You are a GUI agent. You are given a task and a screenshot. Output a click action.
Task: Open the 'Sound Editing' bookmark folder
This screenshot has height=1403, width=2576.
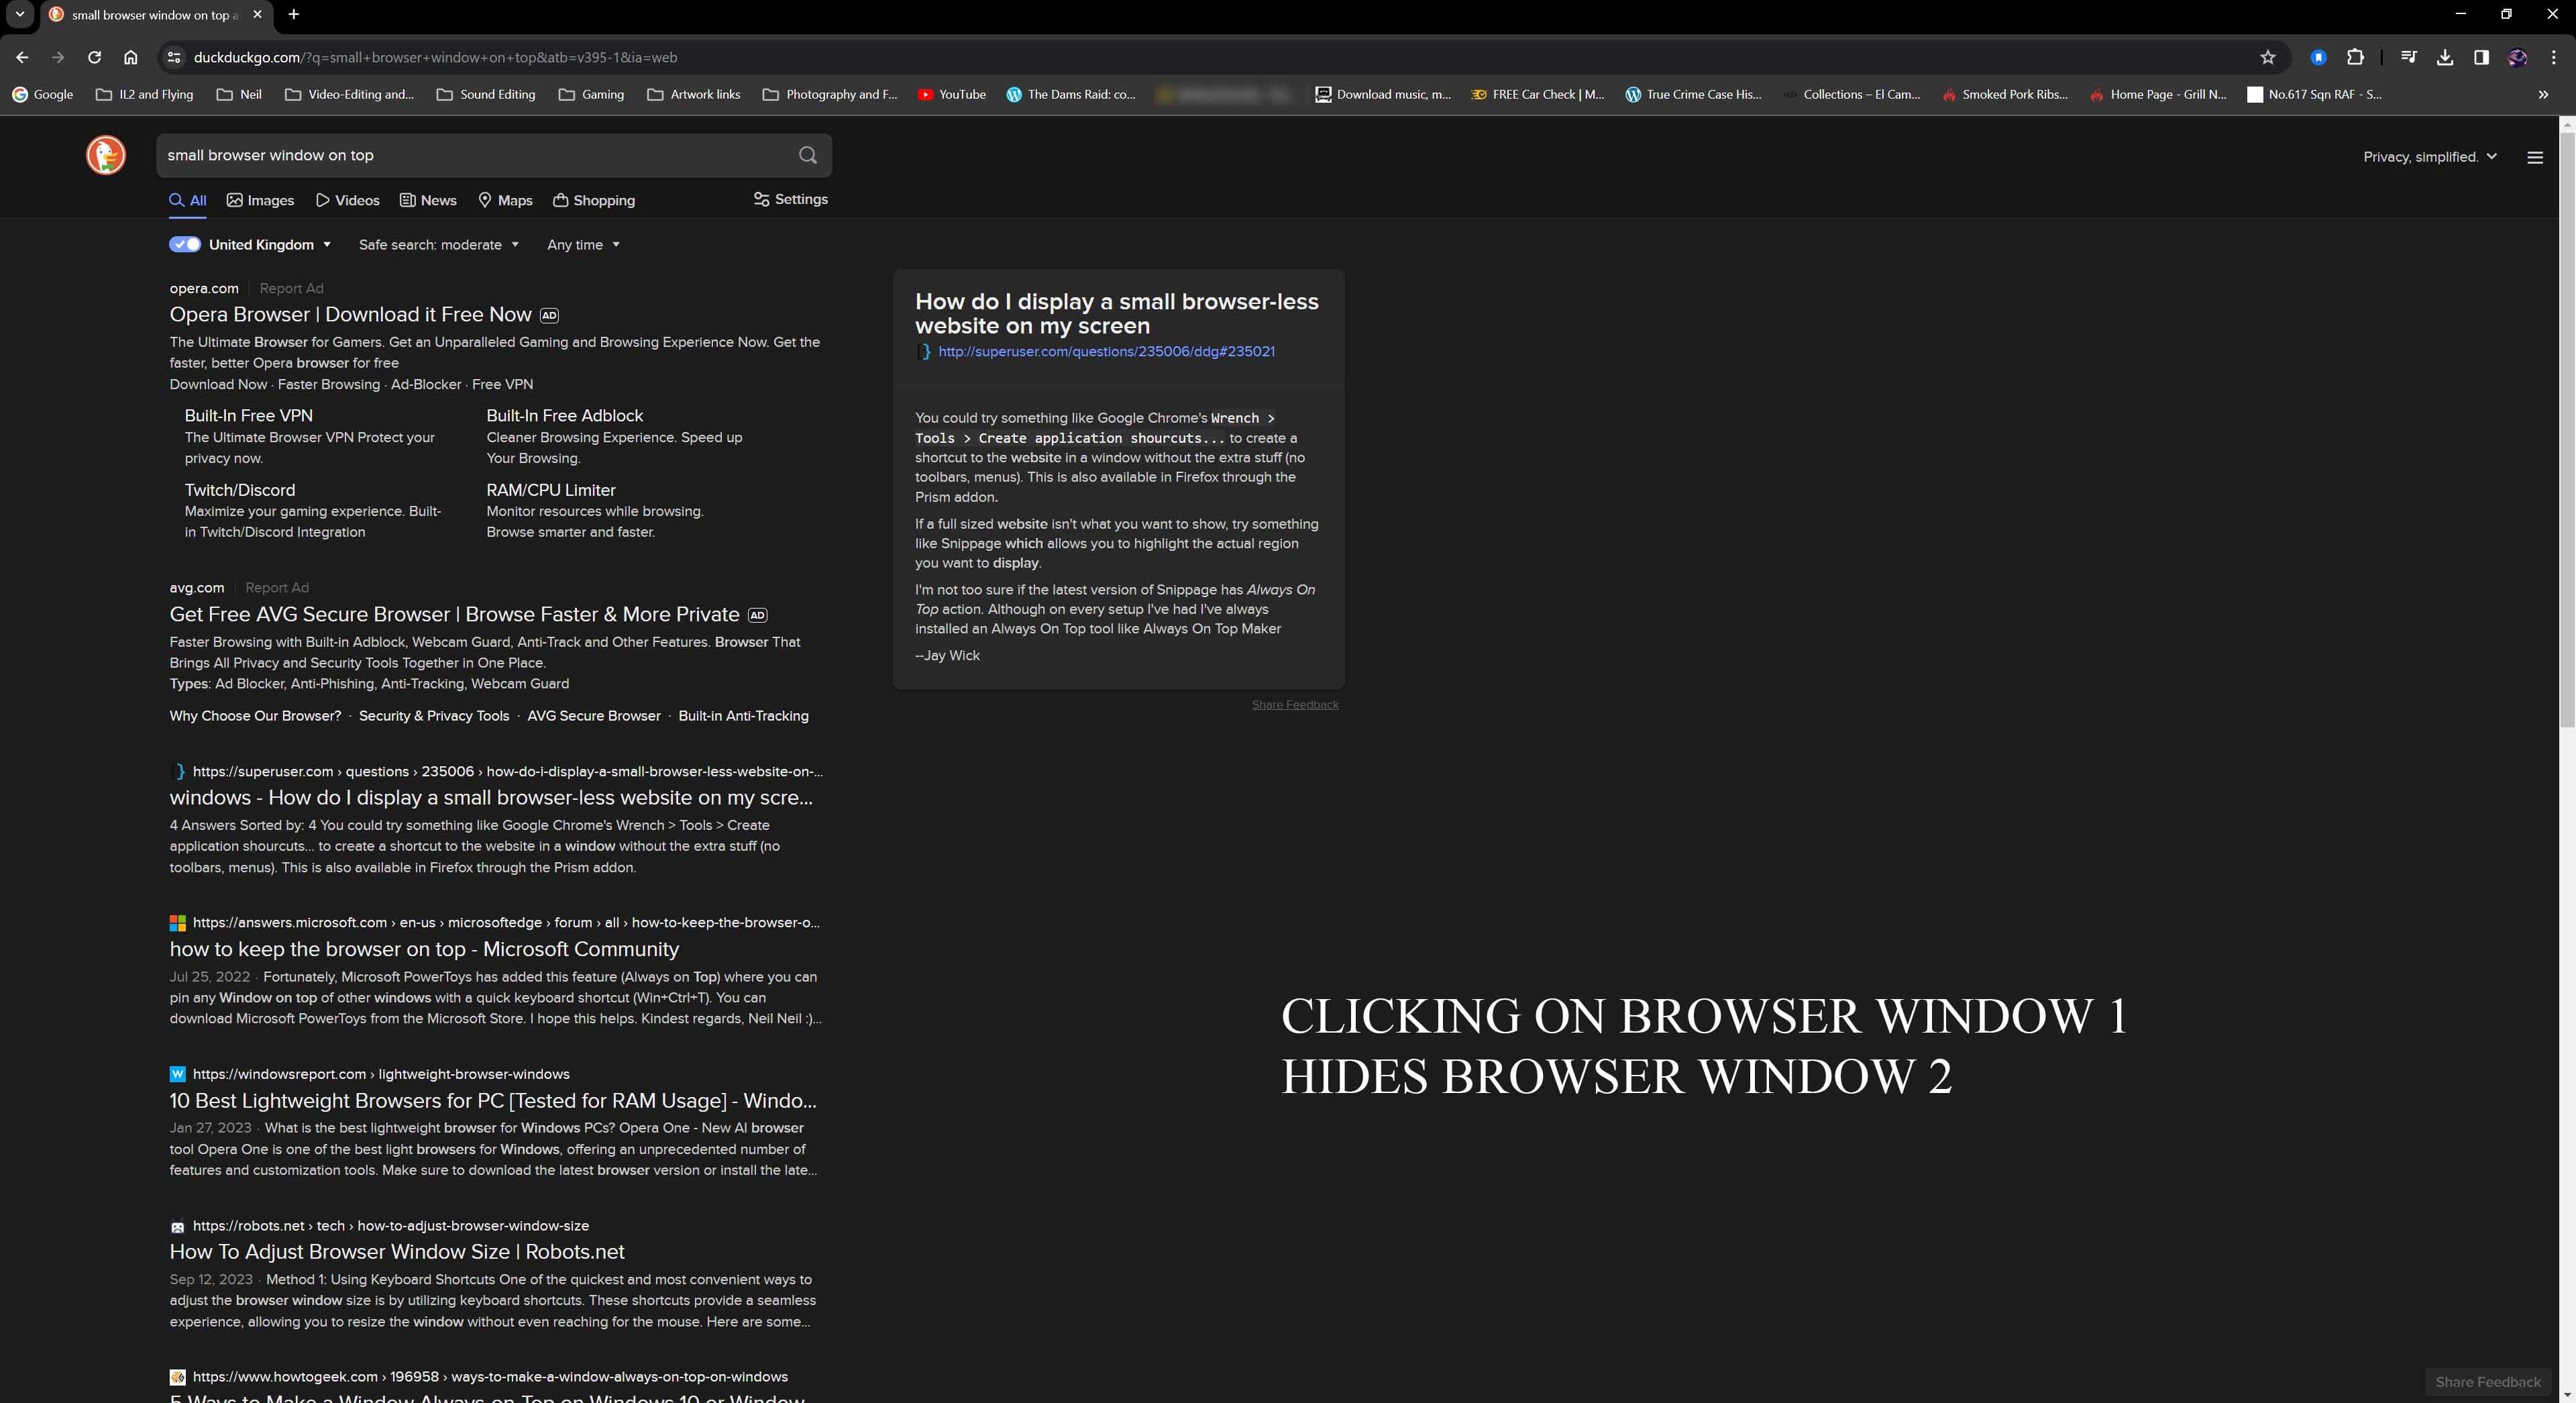[x=486, y=94]
